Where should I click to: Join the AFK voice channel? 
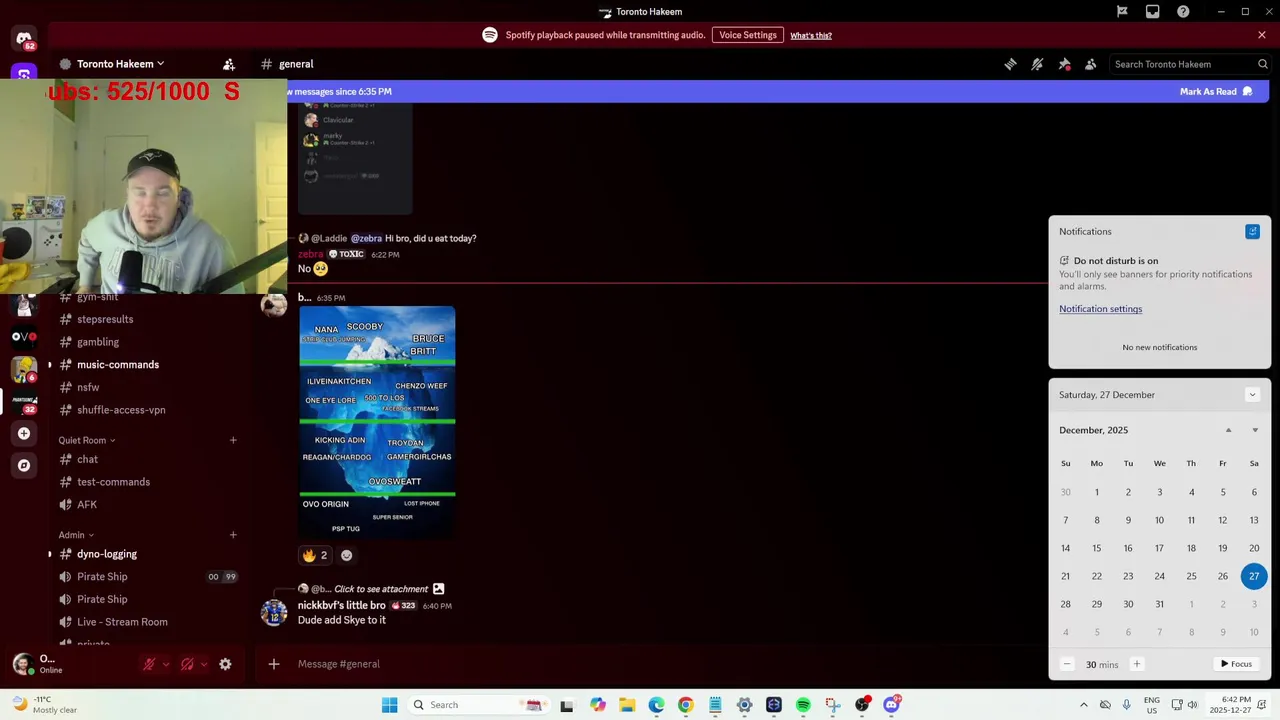[87, 505]
